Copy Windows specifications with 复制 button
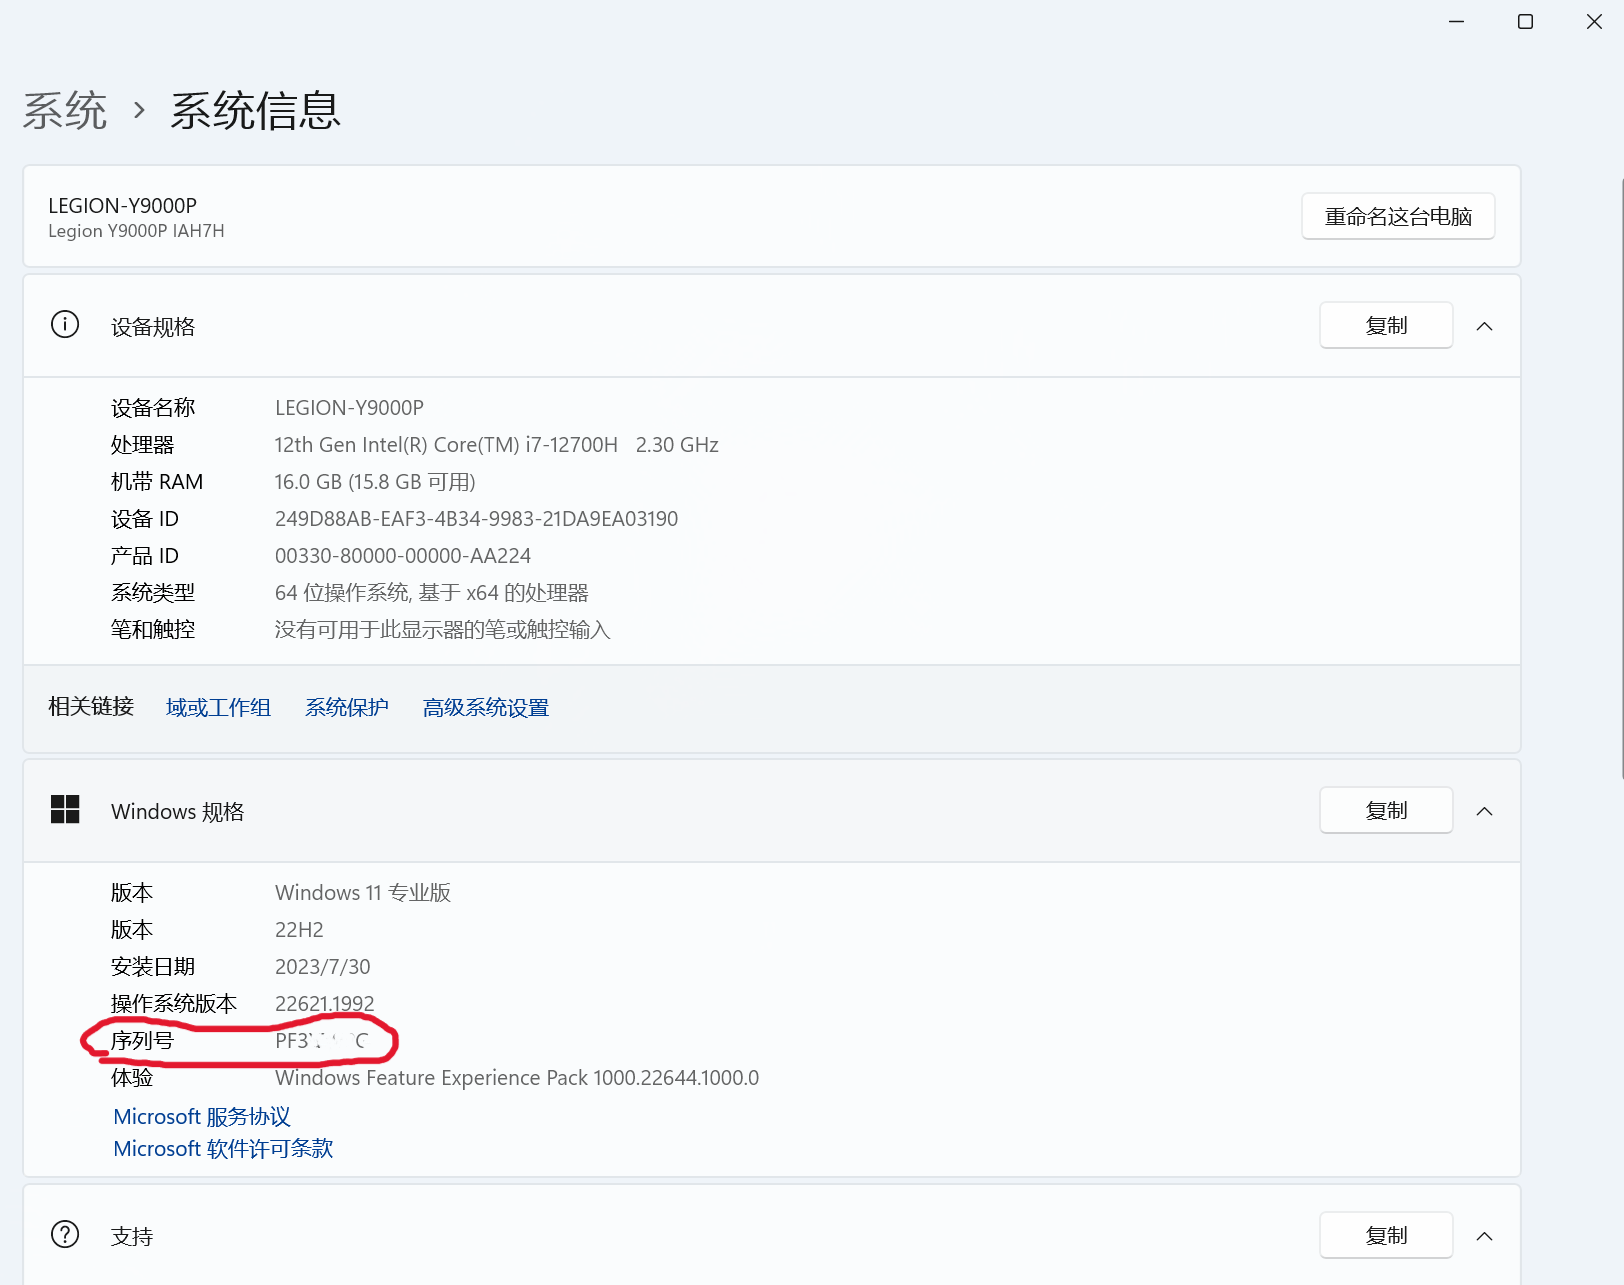This screenshot has width=1624, height=1285. coord(1386,810)
